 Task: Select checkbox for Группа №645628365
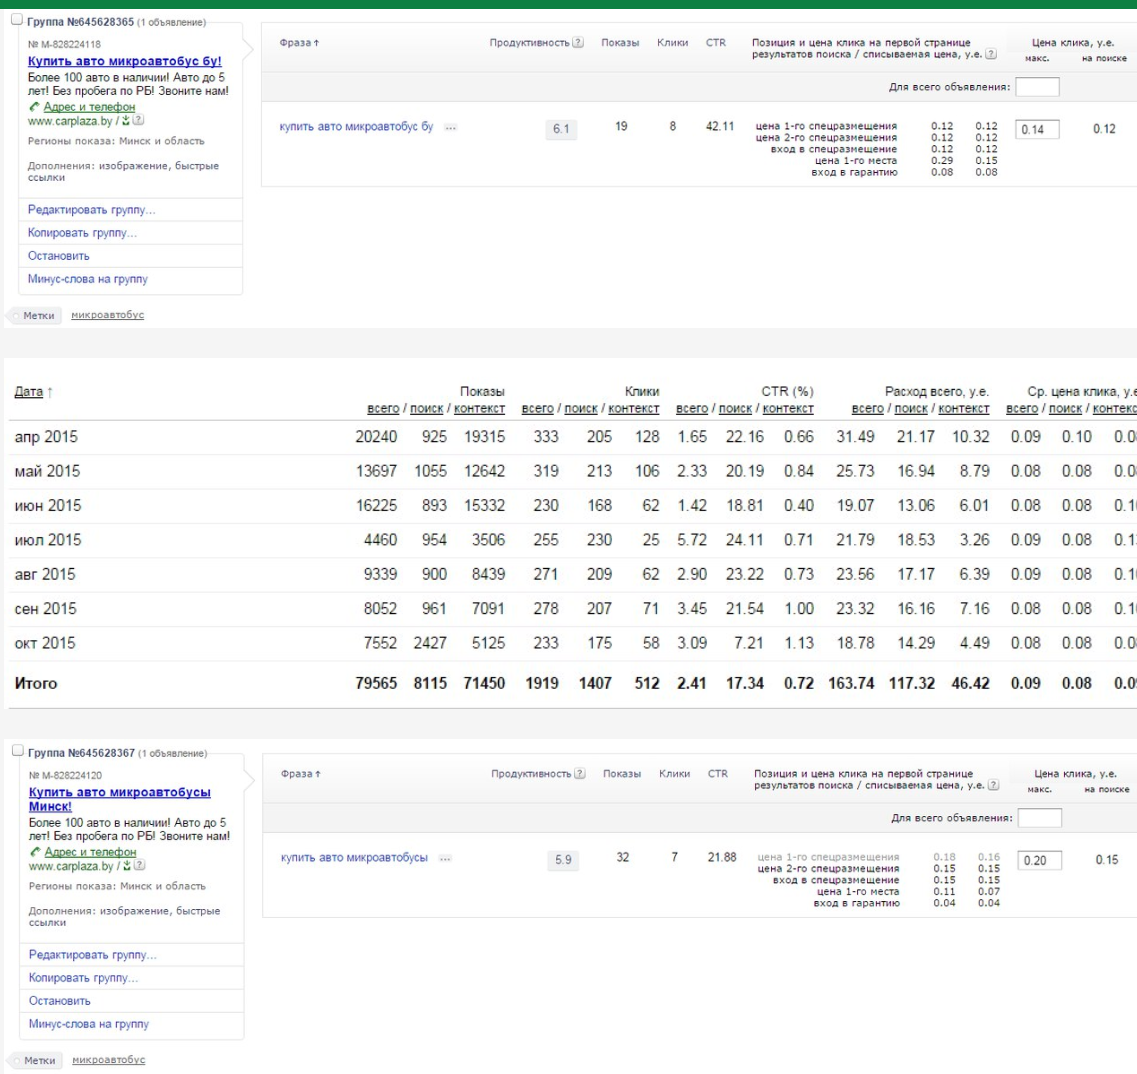15,21
